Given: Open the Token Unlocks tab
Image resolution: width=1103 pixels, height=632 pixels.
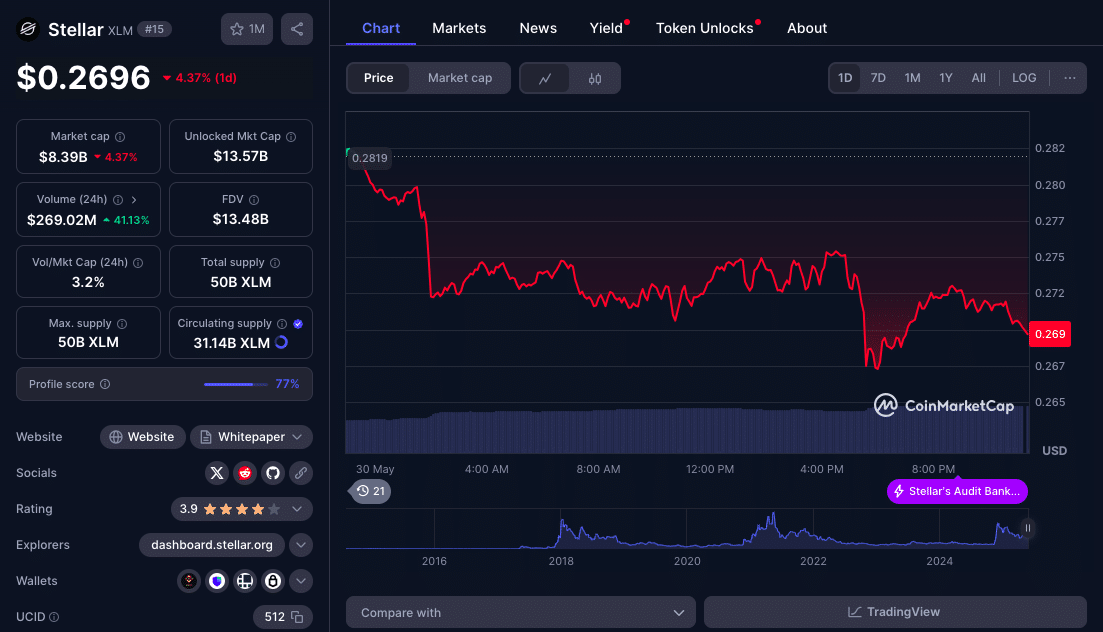Looking at the screenshot, I should (x=704, y=28).
